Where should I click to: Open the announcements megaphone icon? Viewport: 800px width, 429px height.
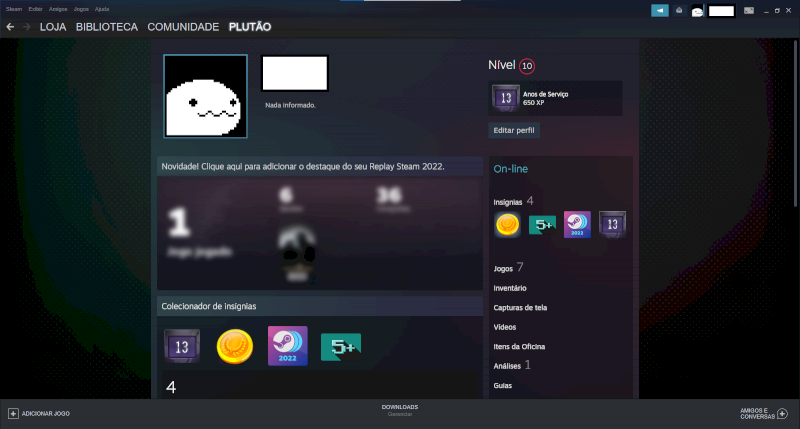tap(660, 10)
